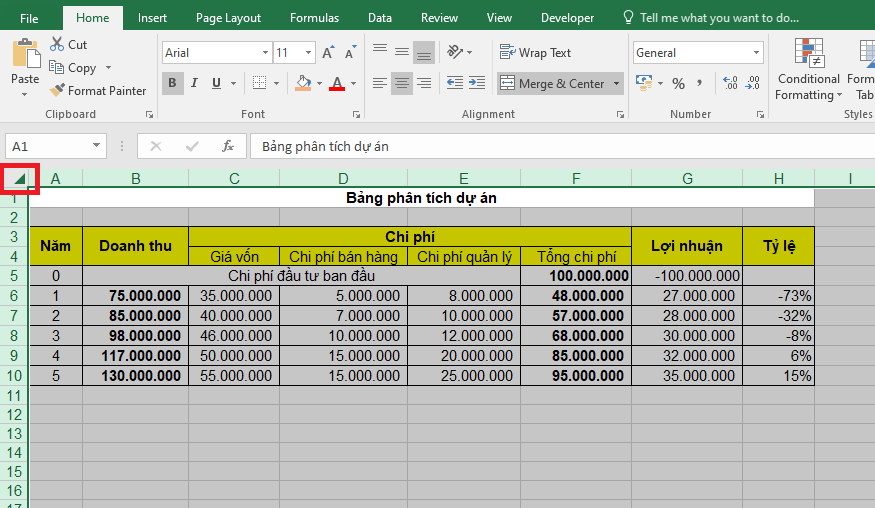The height and width of the screenshot is (508, 875).
Task: Set Middle Align for the cell
Action: click(402, 52)
